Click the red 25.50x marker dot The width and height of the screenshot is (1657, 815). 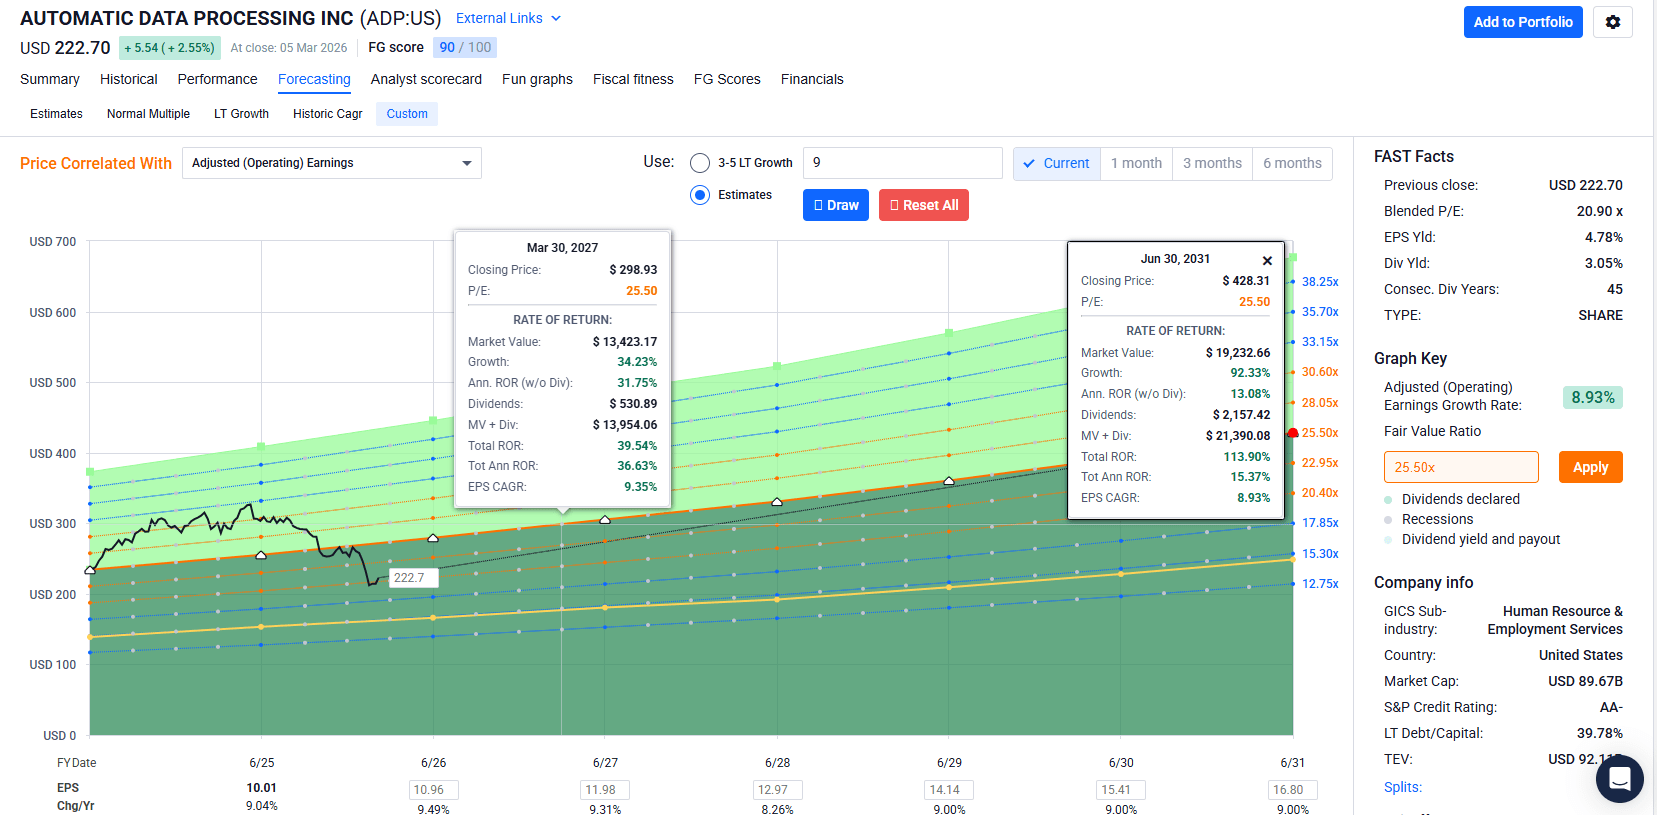[1292, 433]
